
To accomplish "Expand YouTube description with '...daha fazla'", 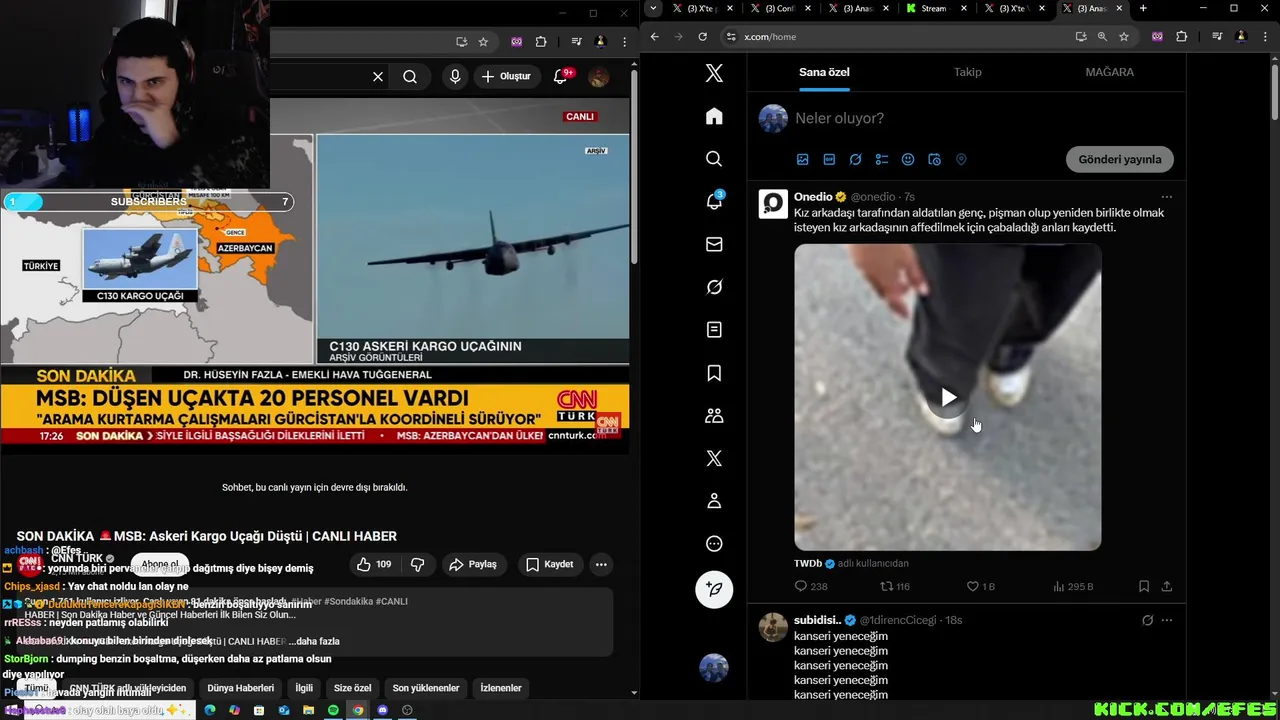I will pos(313,641).
